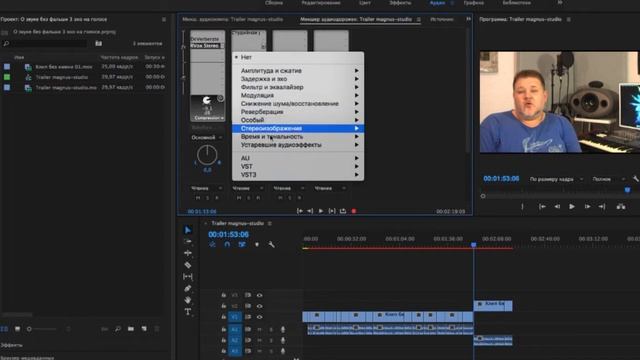Open timeline display settings wrench
Image resolution: width=640 pixels, height=360 pixels.
pyautogui.click(x=271, y=244)
